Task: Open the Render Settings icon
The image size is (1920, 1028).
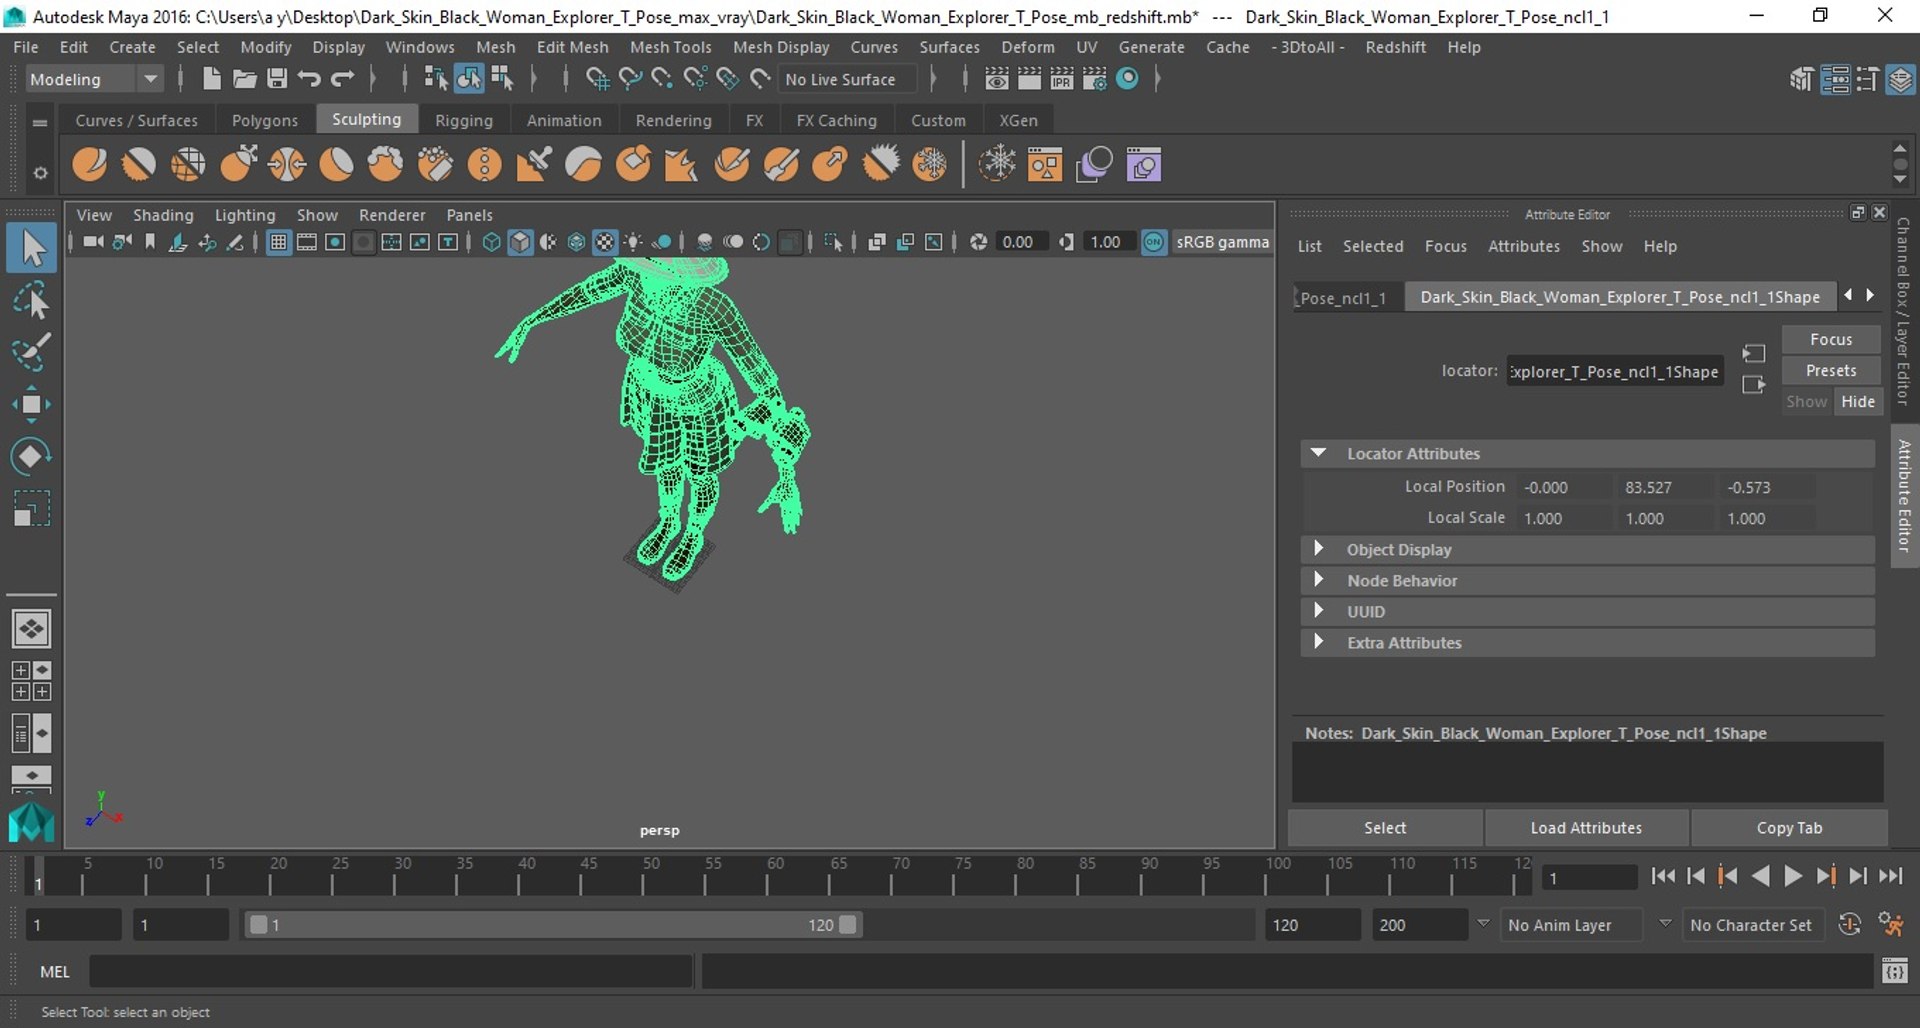Action: pos(1094,79)
